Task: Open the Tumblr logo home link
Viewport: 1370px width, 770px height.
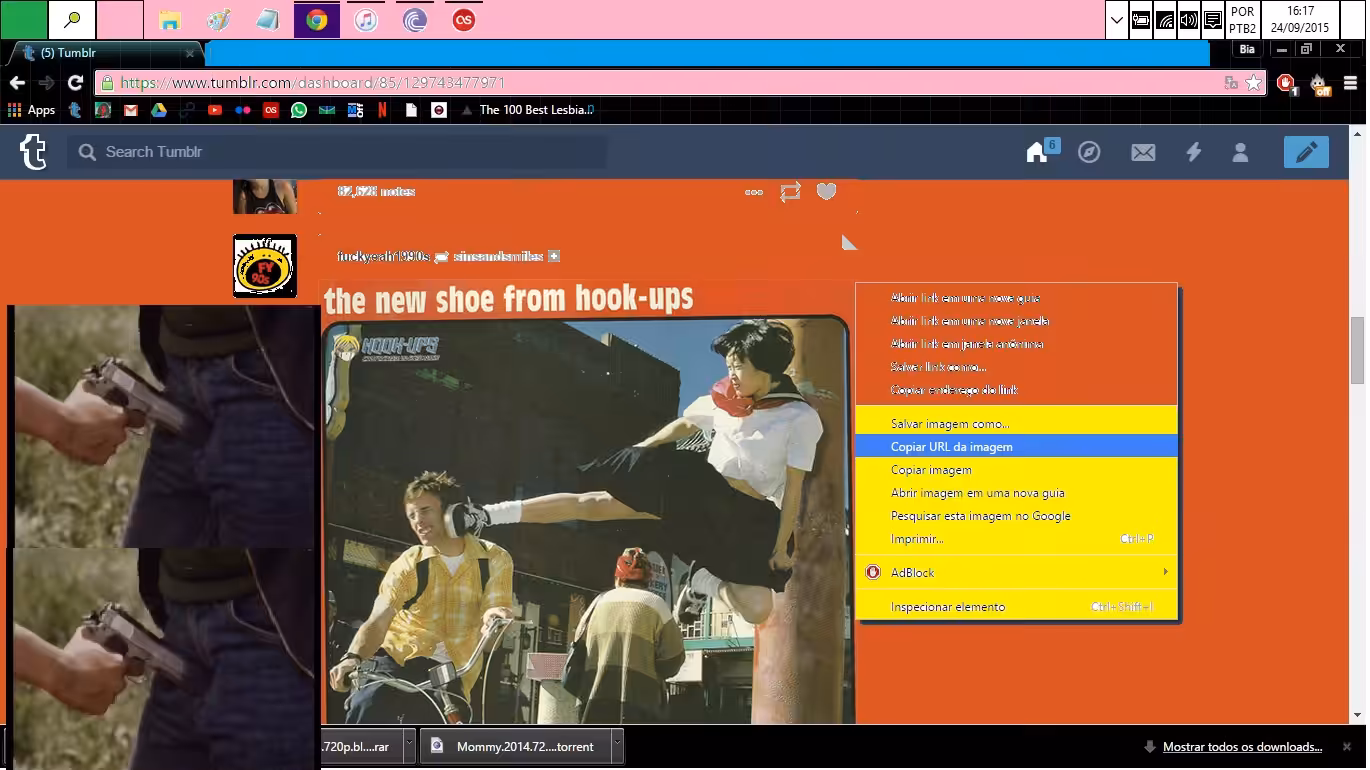Action: click(33, 152)
